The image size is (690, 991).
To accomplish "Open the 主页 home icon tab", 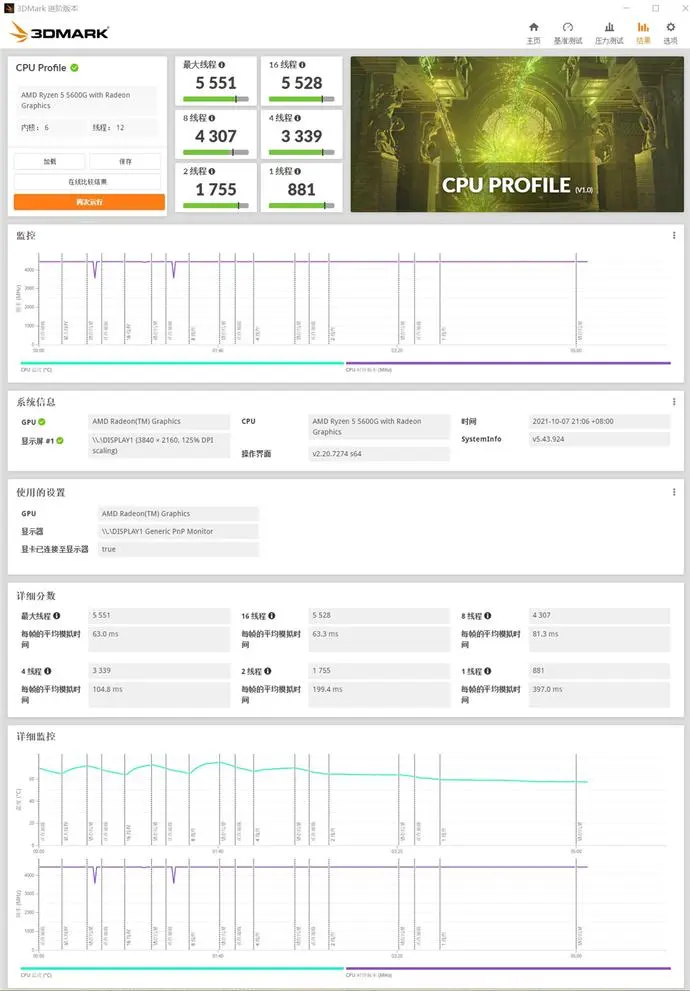I will point(534,33).
